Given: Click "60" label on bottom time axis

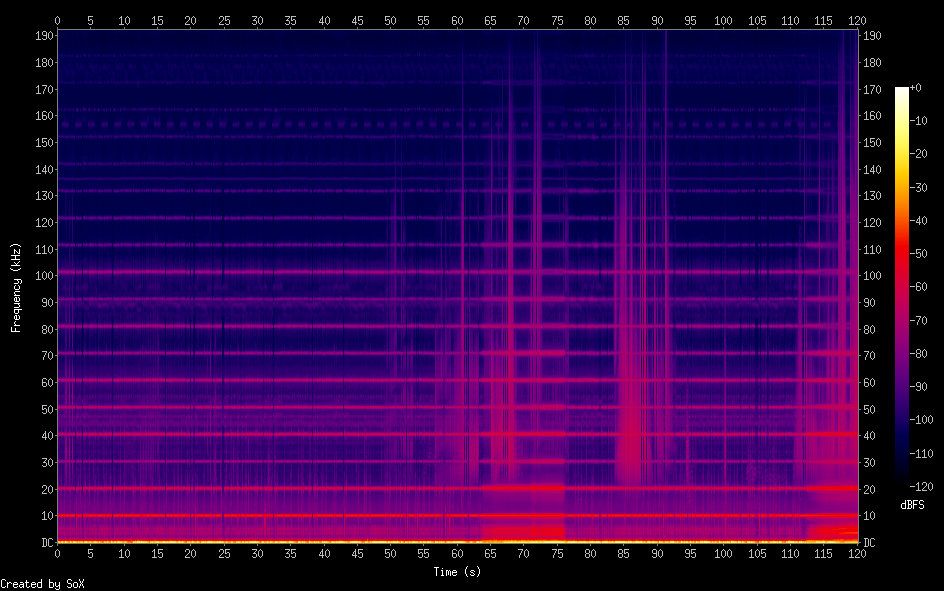Looking at the screenshot, I should point(457,553).
